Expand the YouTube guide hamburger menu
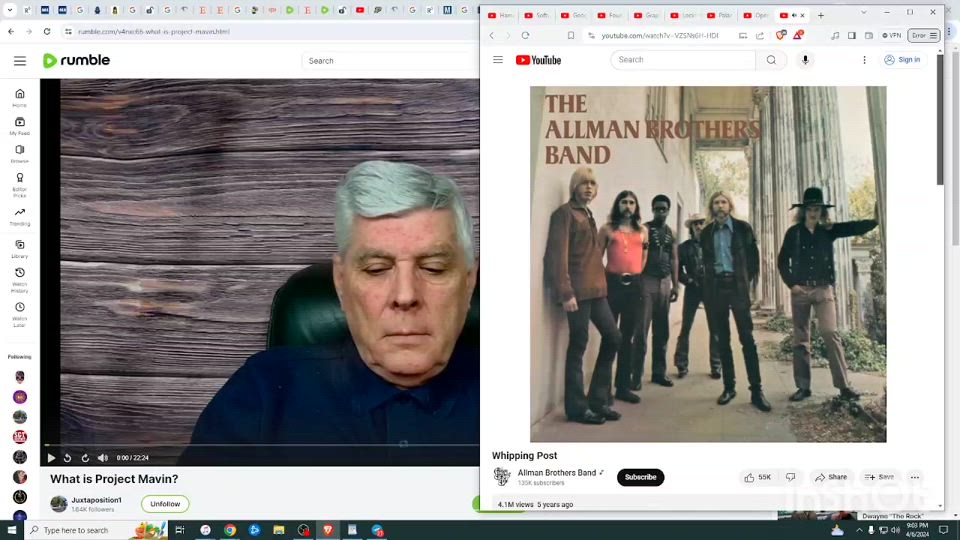The width and height of the screenshot is (960, 540). 498,60
